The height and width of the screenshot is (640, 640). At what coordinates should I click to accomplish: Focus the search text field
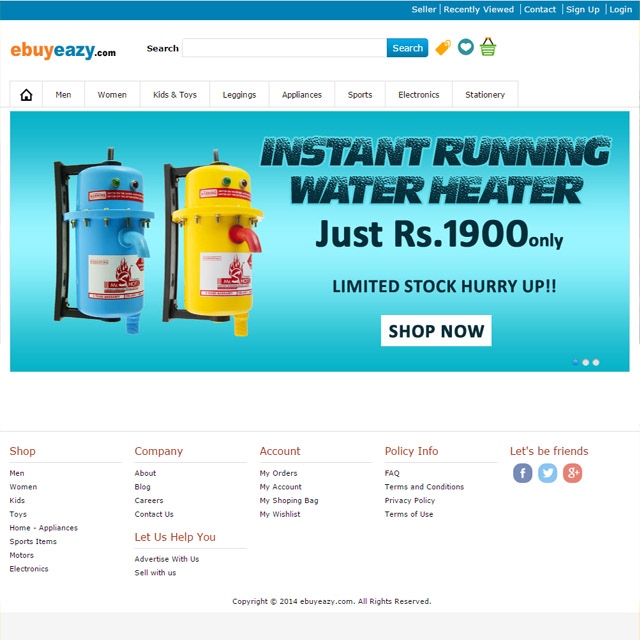(284, 48)
